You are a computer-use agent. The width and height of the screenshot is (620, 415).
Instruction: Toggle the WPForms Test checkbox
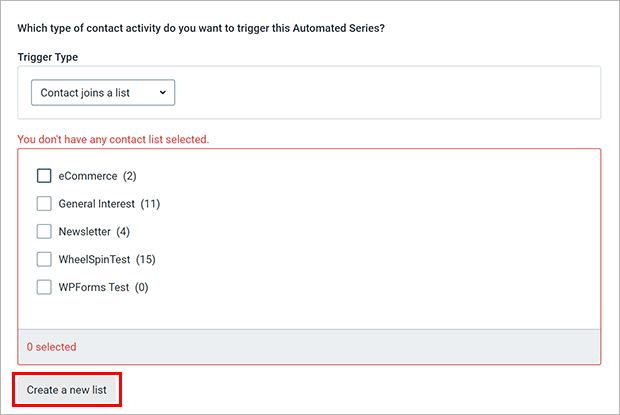point(44,287)
